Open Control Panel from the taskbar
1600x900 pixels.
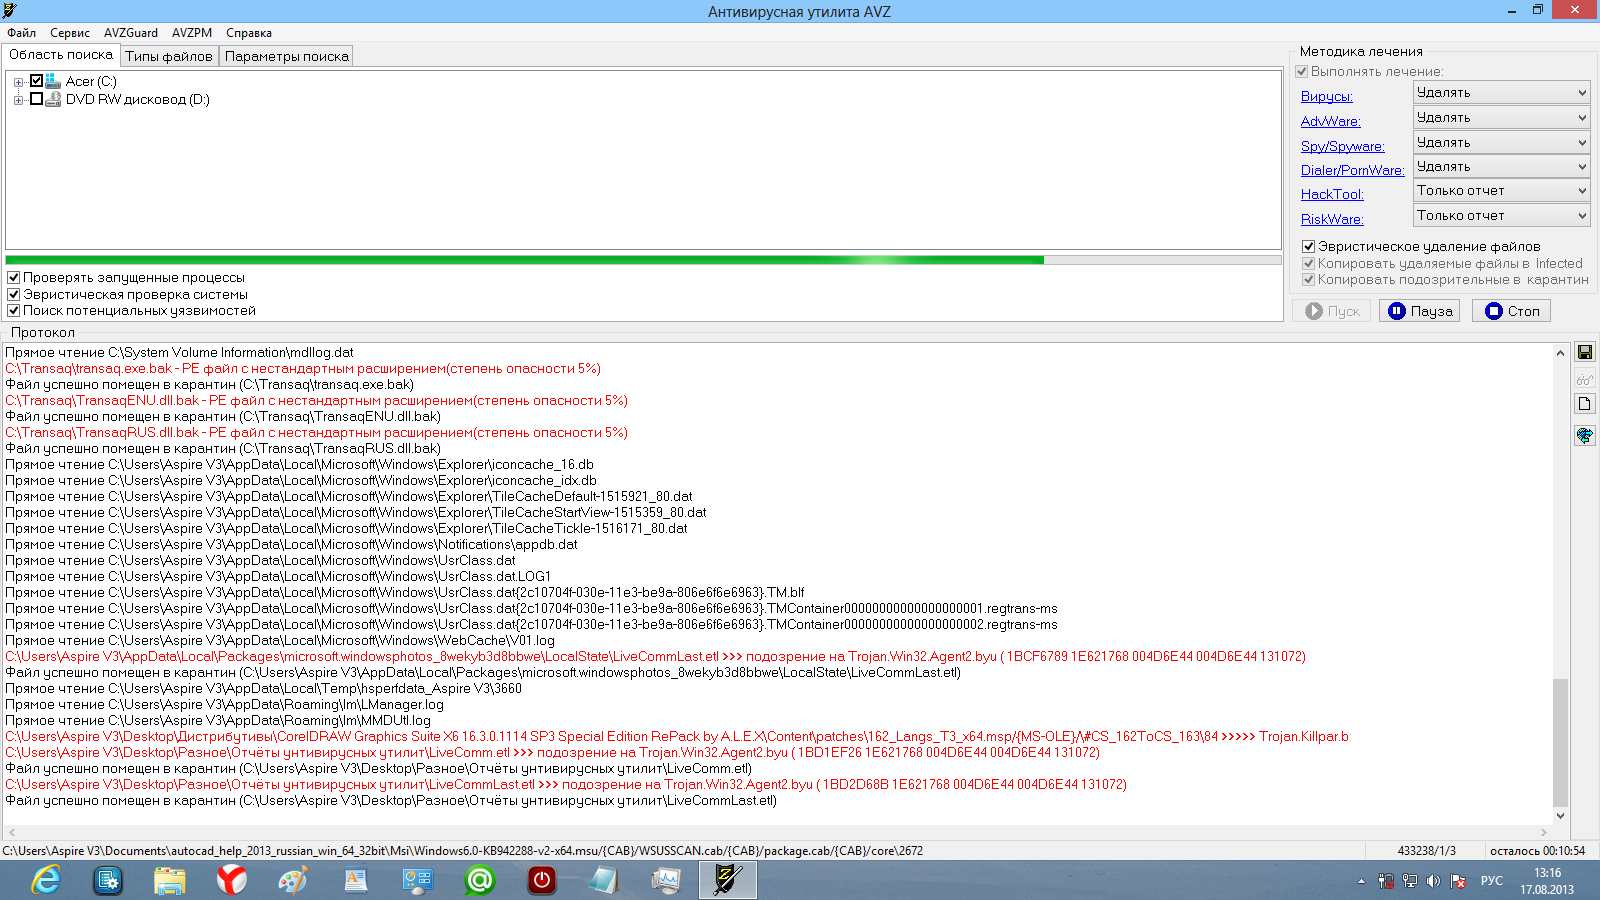point(418,880)
